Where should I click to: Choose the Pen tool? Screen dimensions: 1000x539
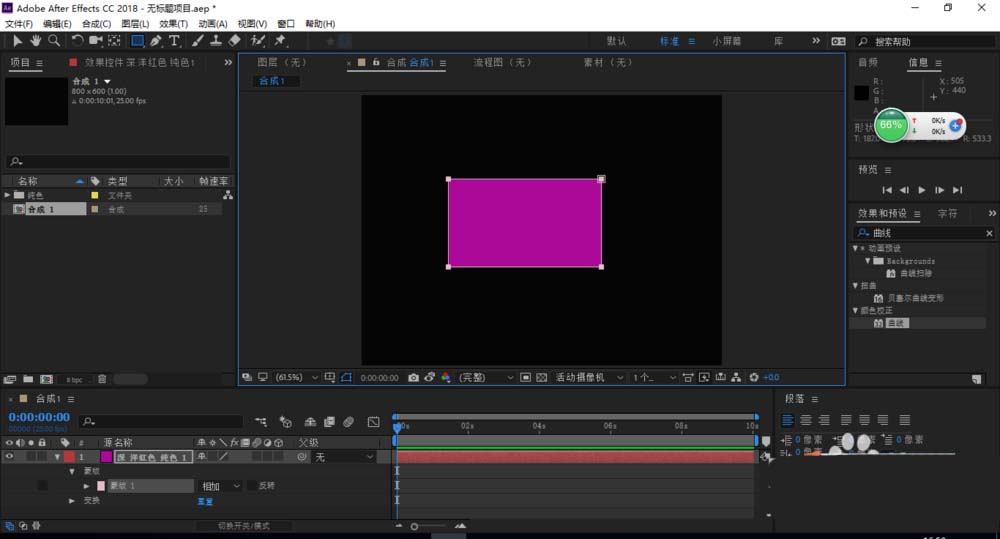[156, 41]
